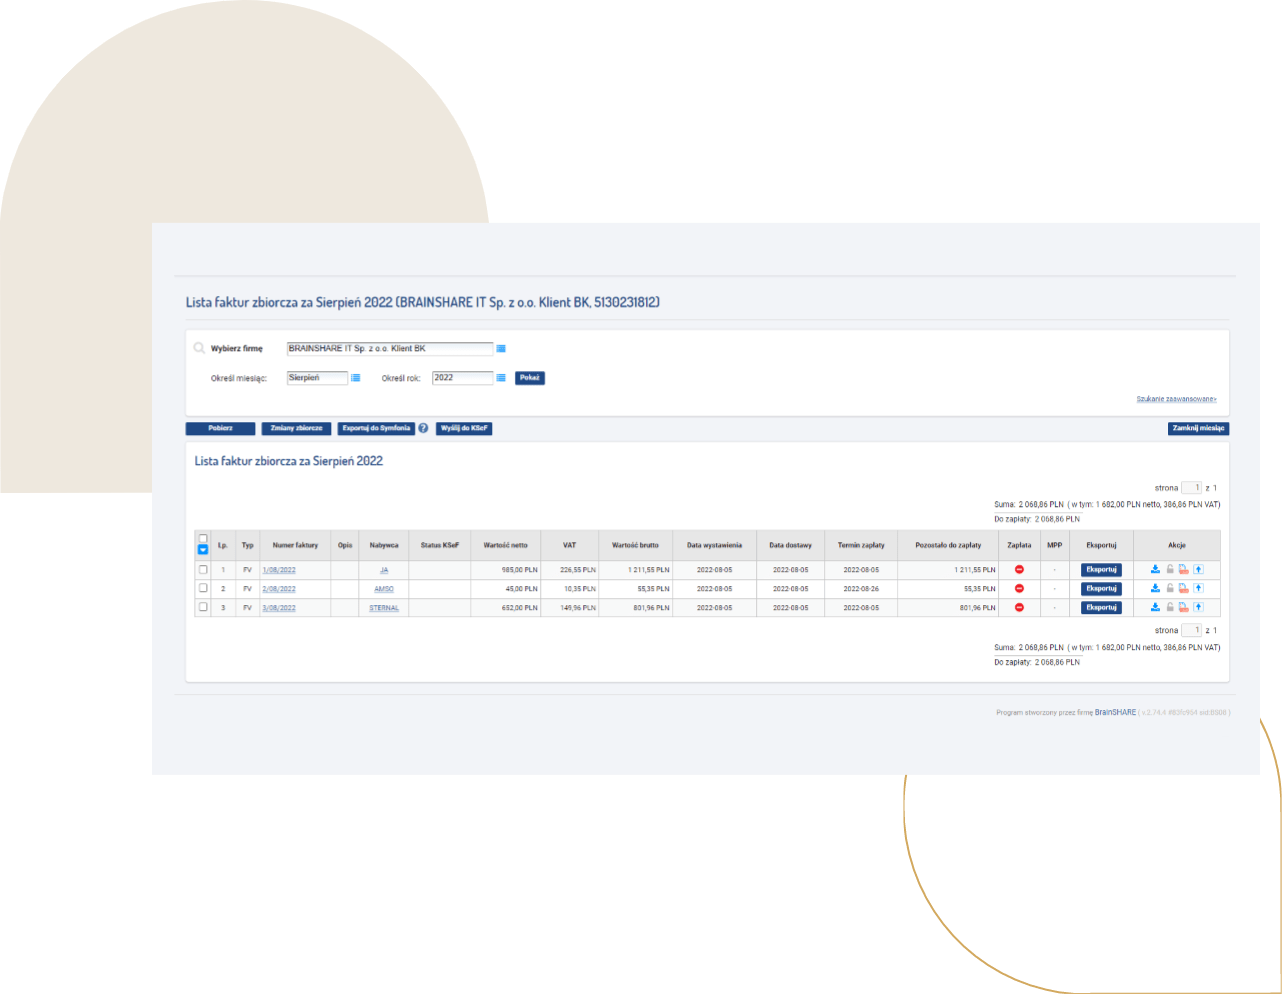
Task: Open the year list icon beside 2022
Action: click(501, 378)
